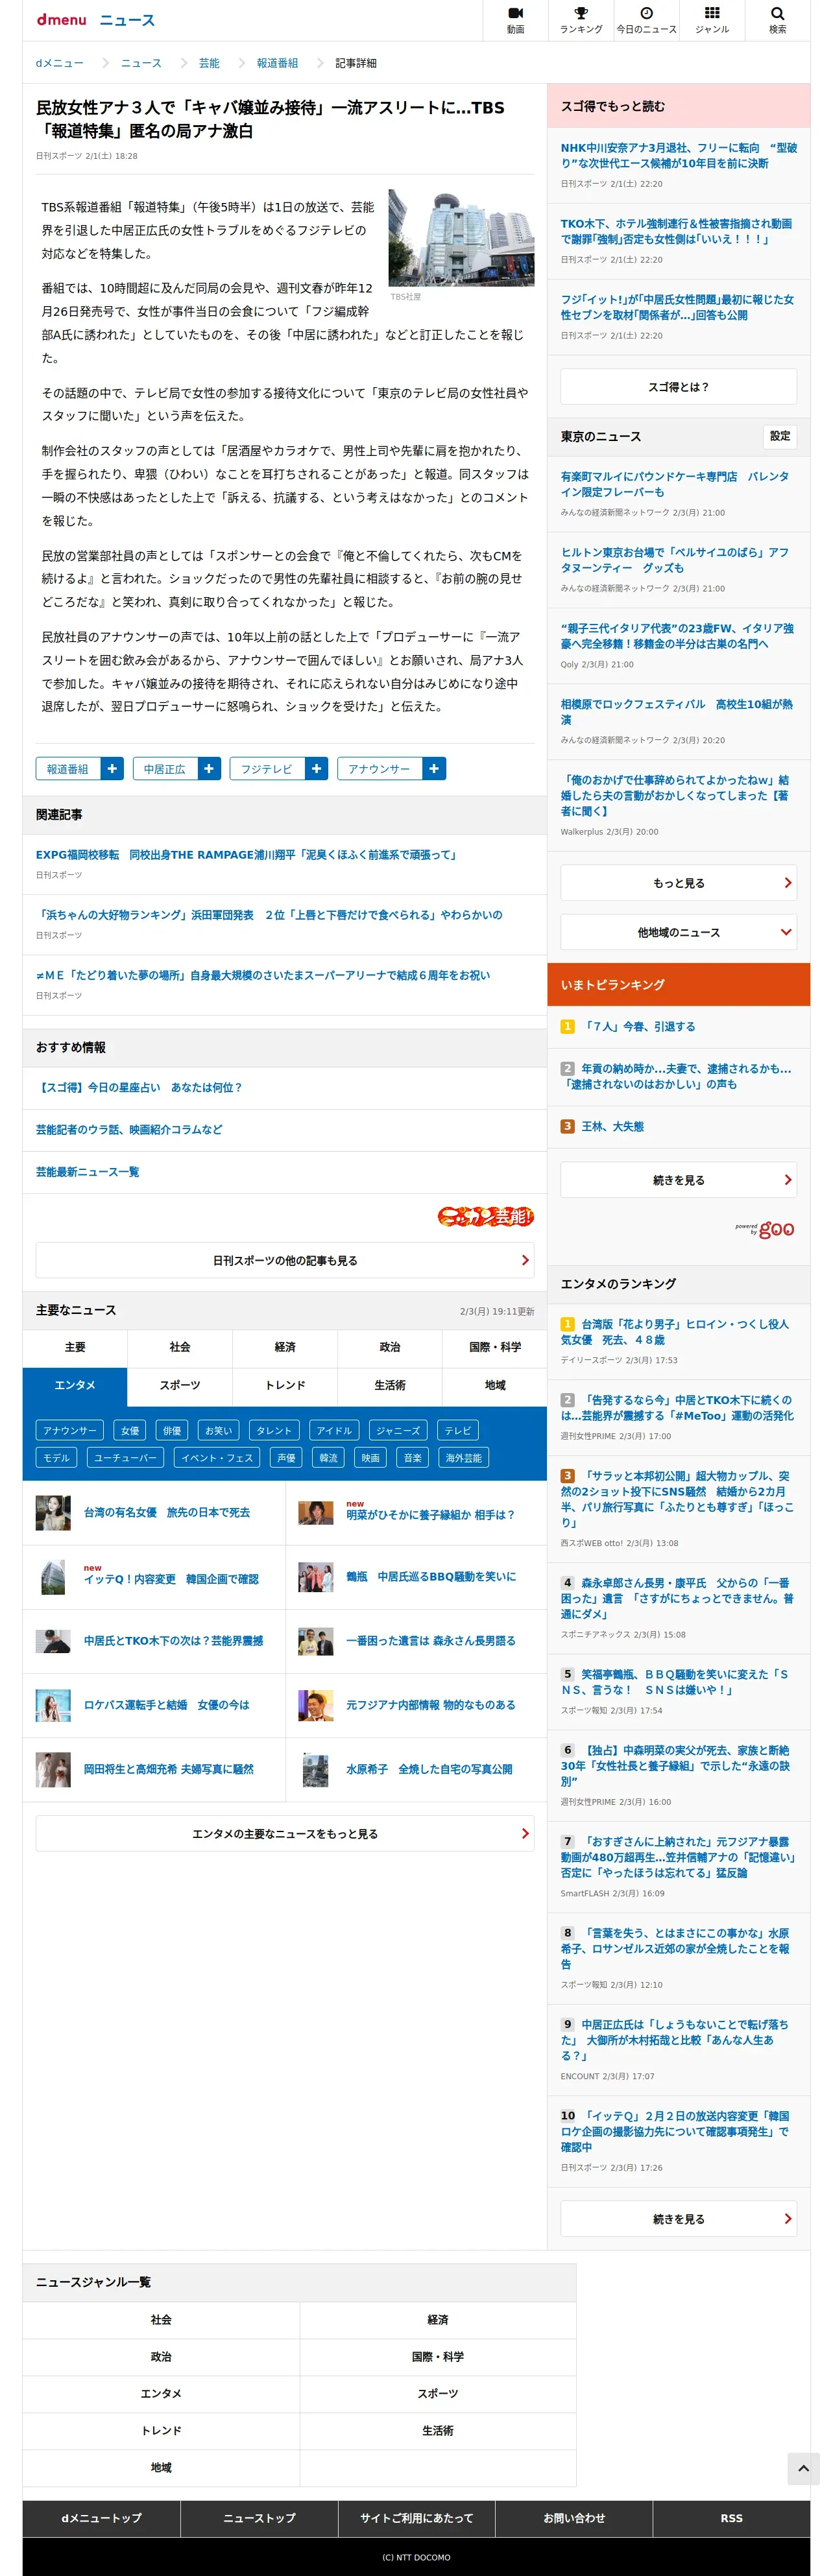The width and height of the screenshot is (833, 2576).
Task: Click サイトご利用にあたって in footer
Action: point(417,2518)
